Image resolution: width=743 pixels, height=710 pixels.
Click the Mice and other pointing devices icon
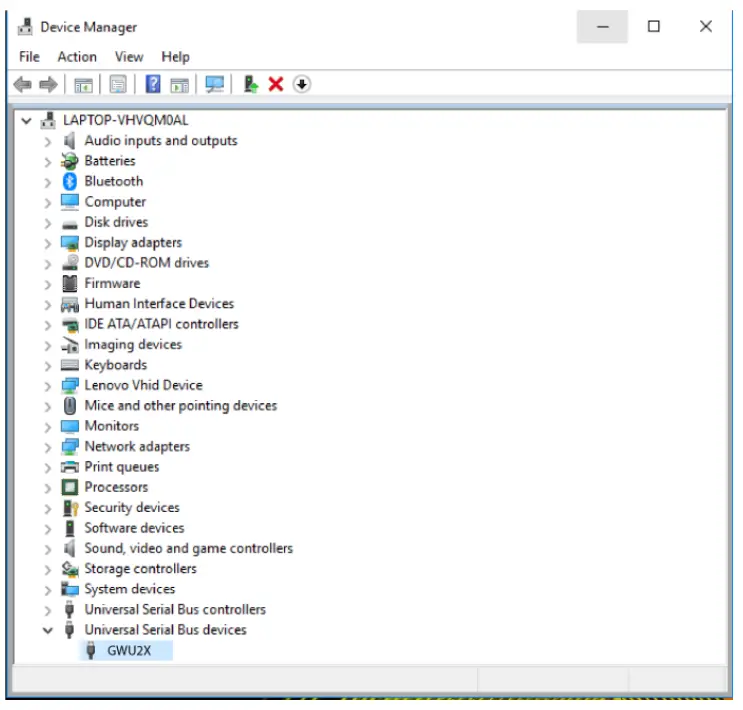pyautogui.click(x=70, y=406)
